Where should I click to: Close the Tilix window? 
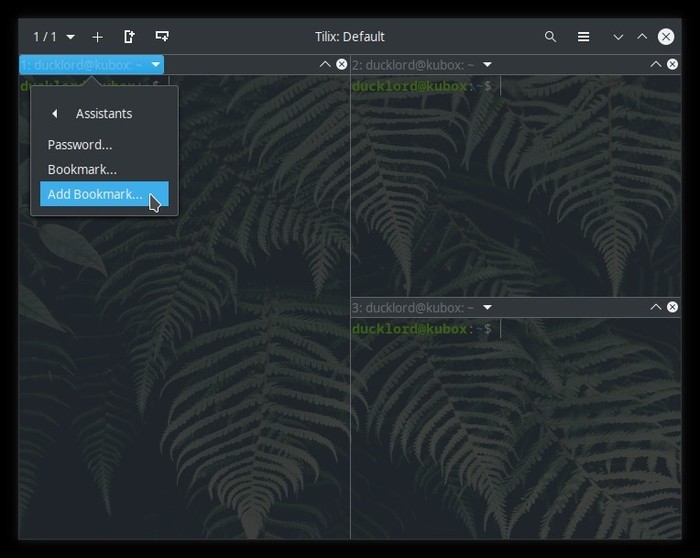666,37
